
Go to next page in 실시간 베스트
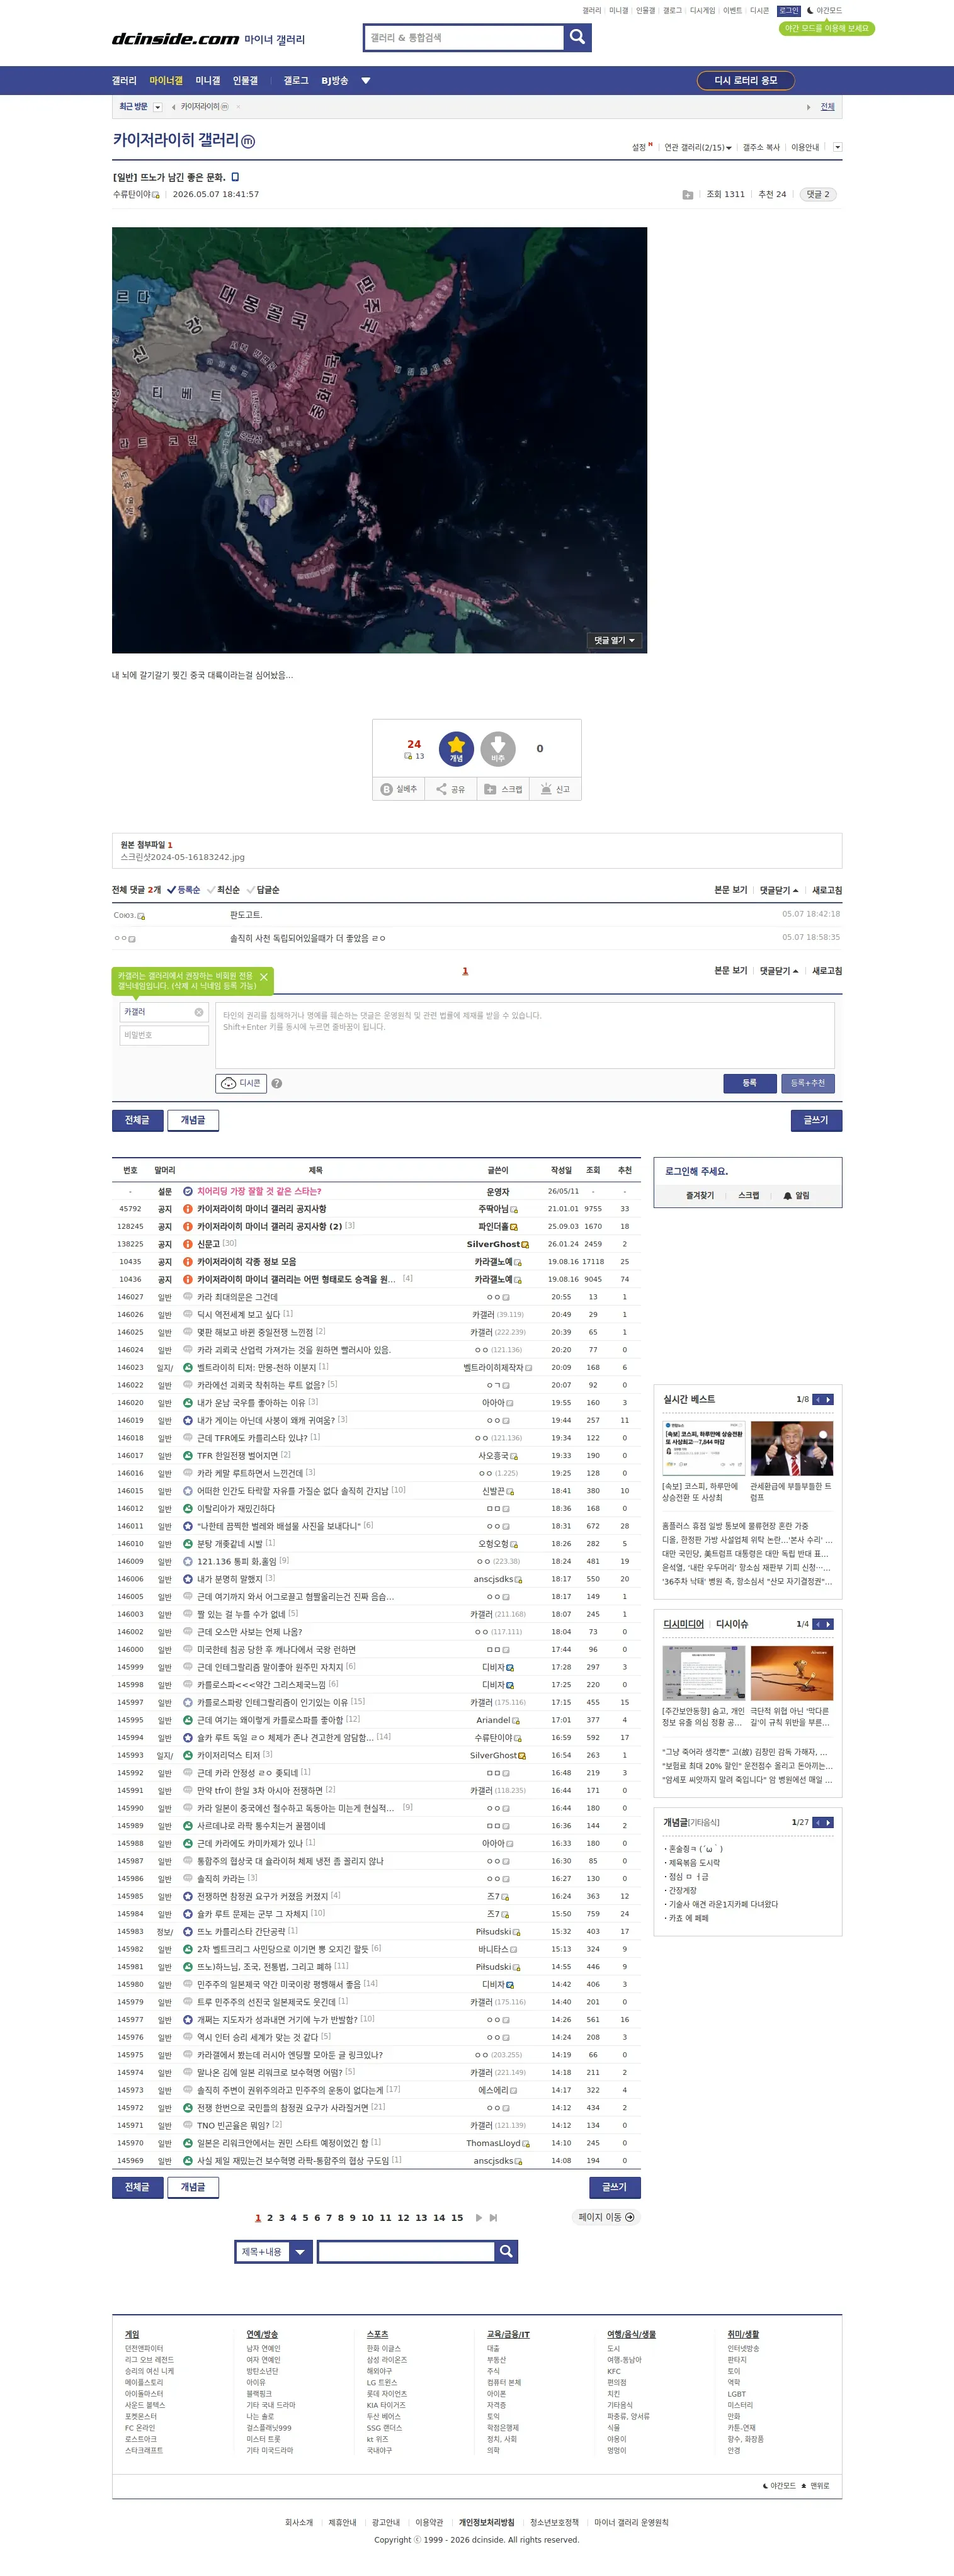tap(828, 1399)
